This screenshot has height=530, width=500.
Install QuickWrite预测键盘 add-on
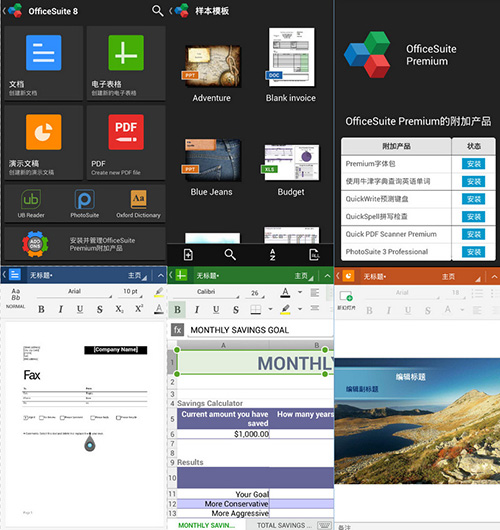tap(473, 199)
